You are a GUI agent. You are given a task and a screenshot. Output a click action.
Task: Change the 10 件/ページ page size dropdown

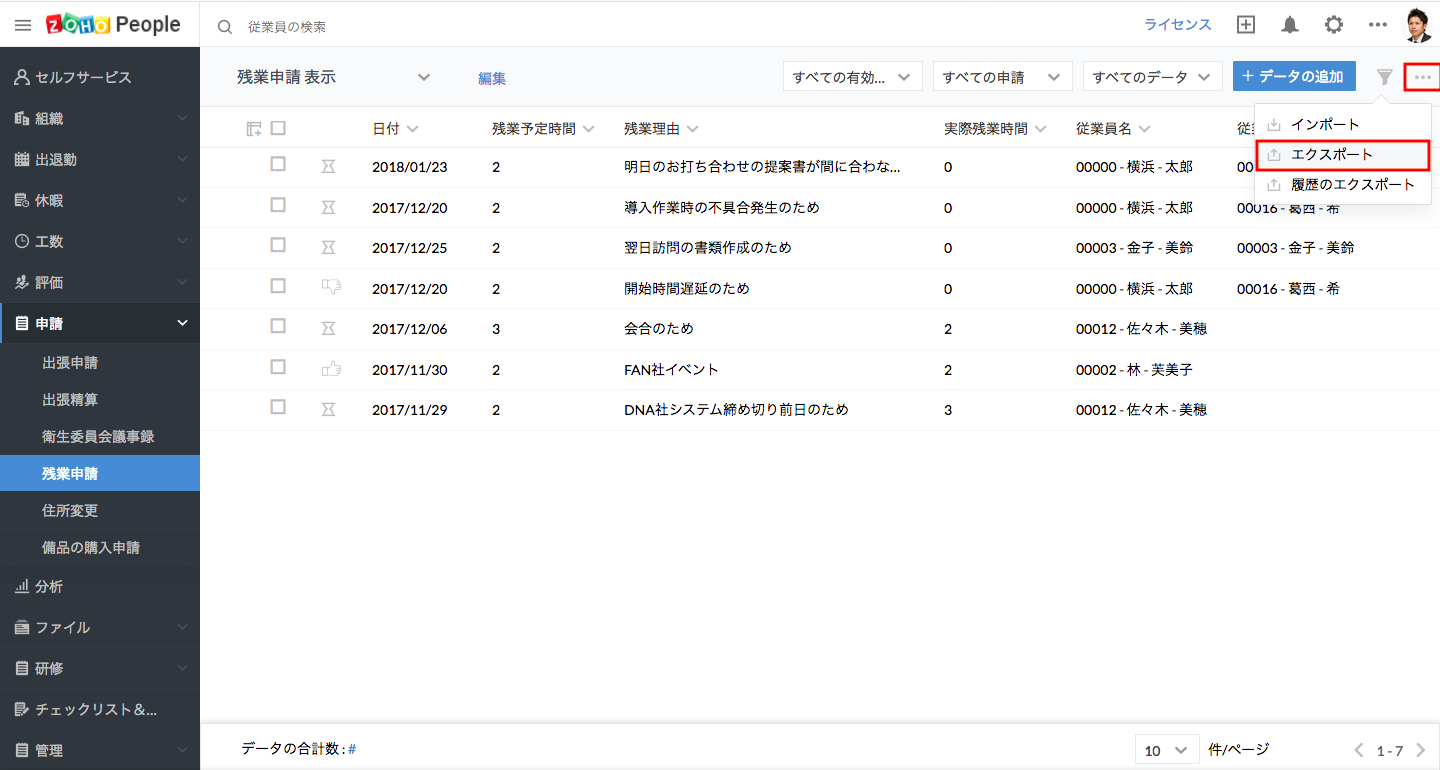coord(1166,750)
